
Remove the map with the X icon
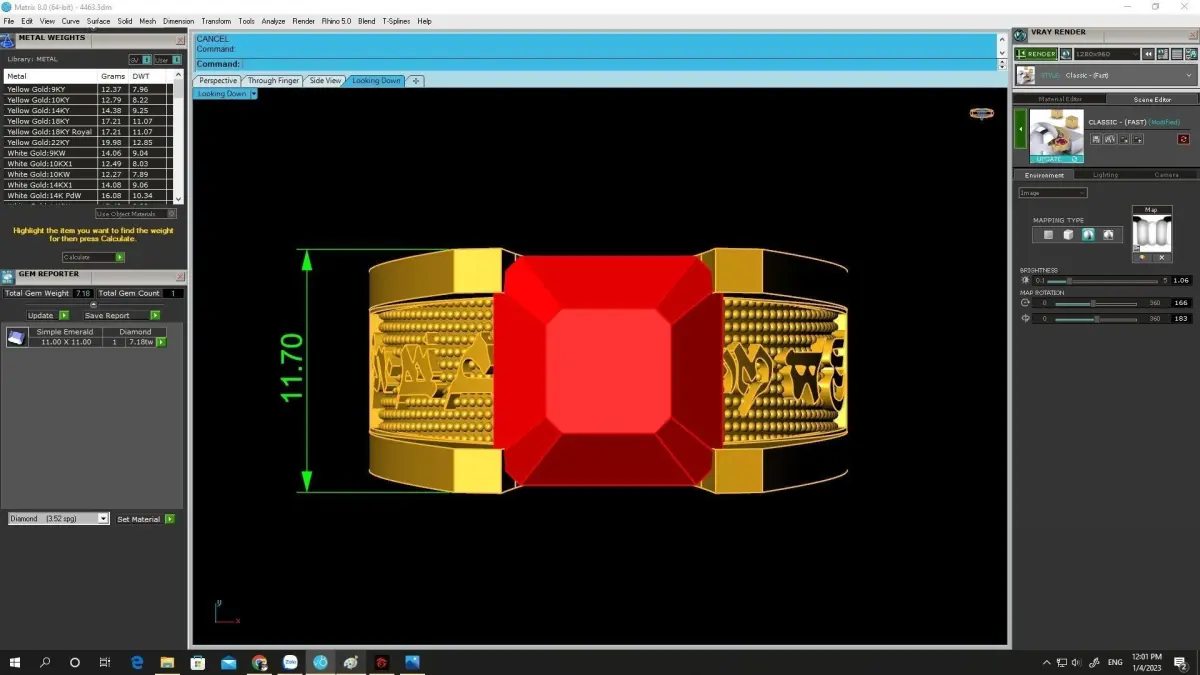1161,258
